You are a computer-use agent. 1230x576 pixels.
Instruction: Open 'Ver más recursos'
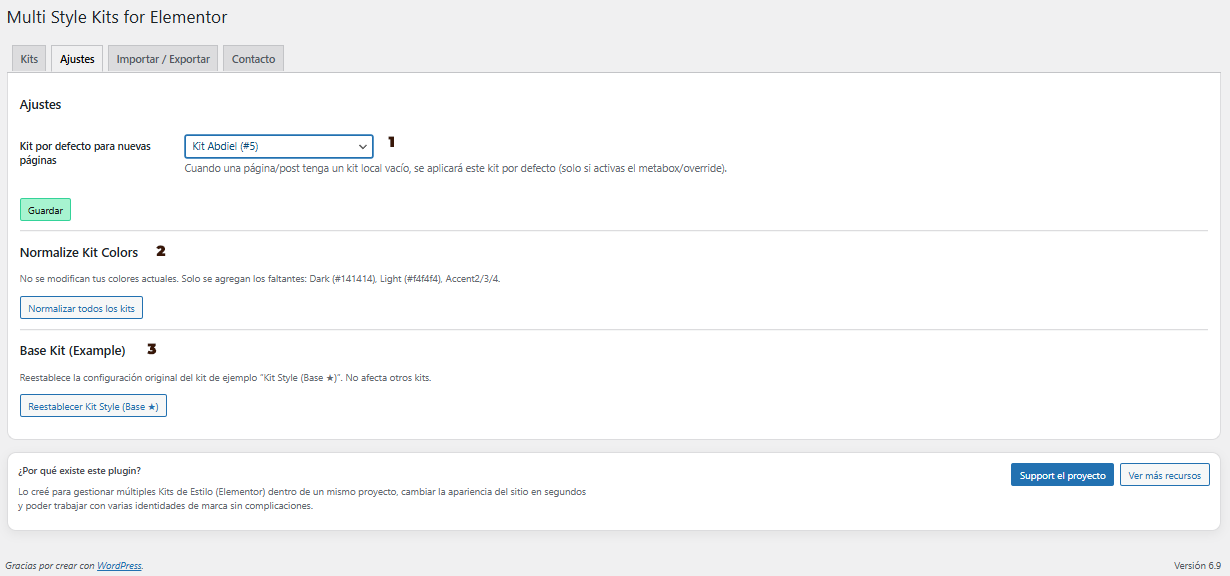(1164, 474)
